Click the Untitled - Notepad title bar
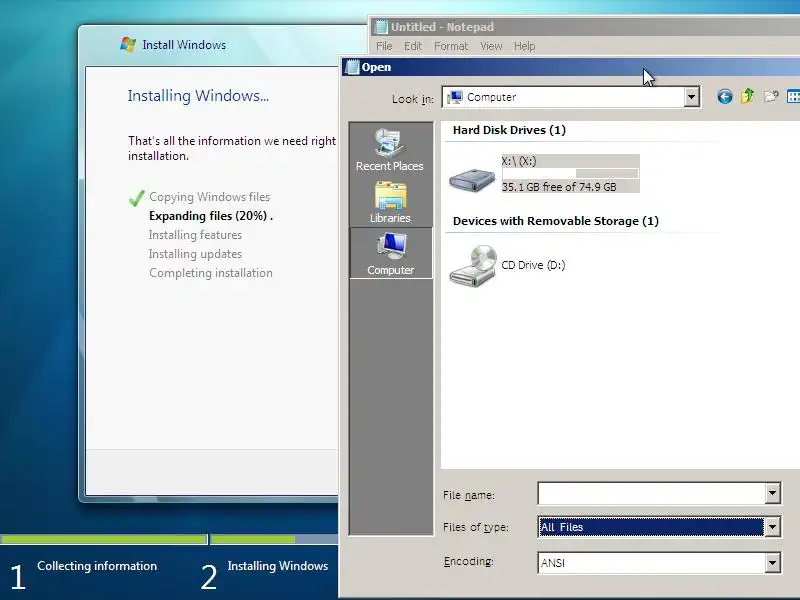800x600 pixels. (584, 27)
